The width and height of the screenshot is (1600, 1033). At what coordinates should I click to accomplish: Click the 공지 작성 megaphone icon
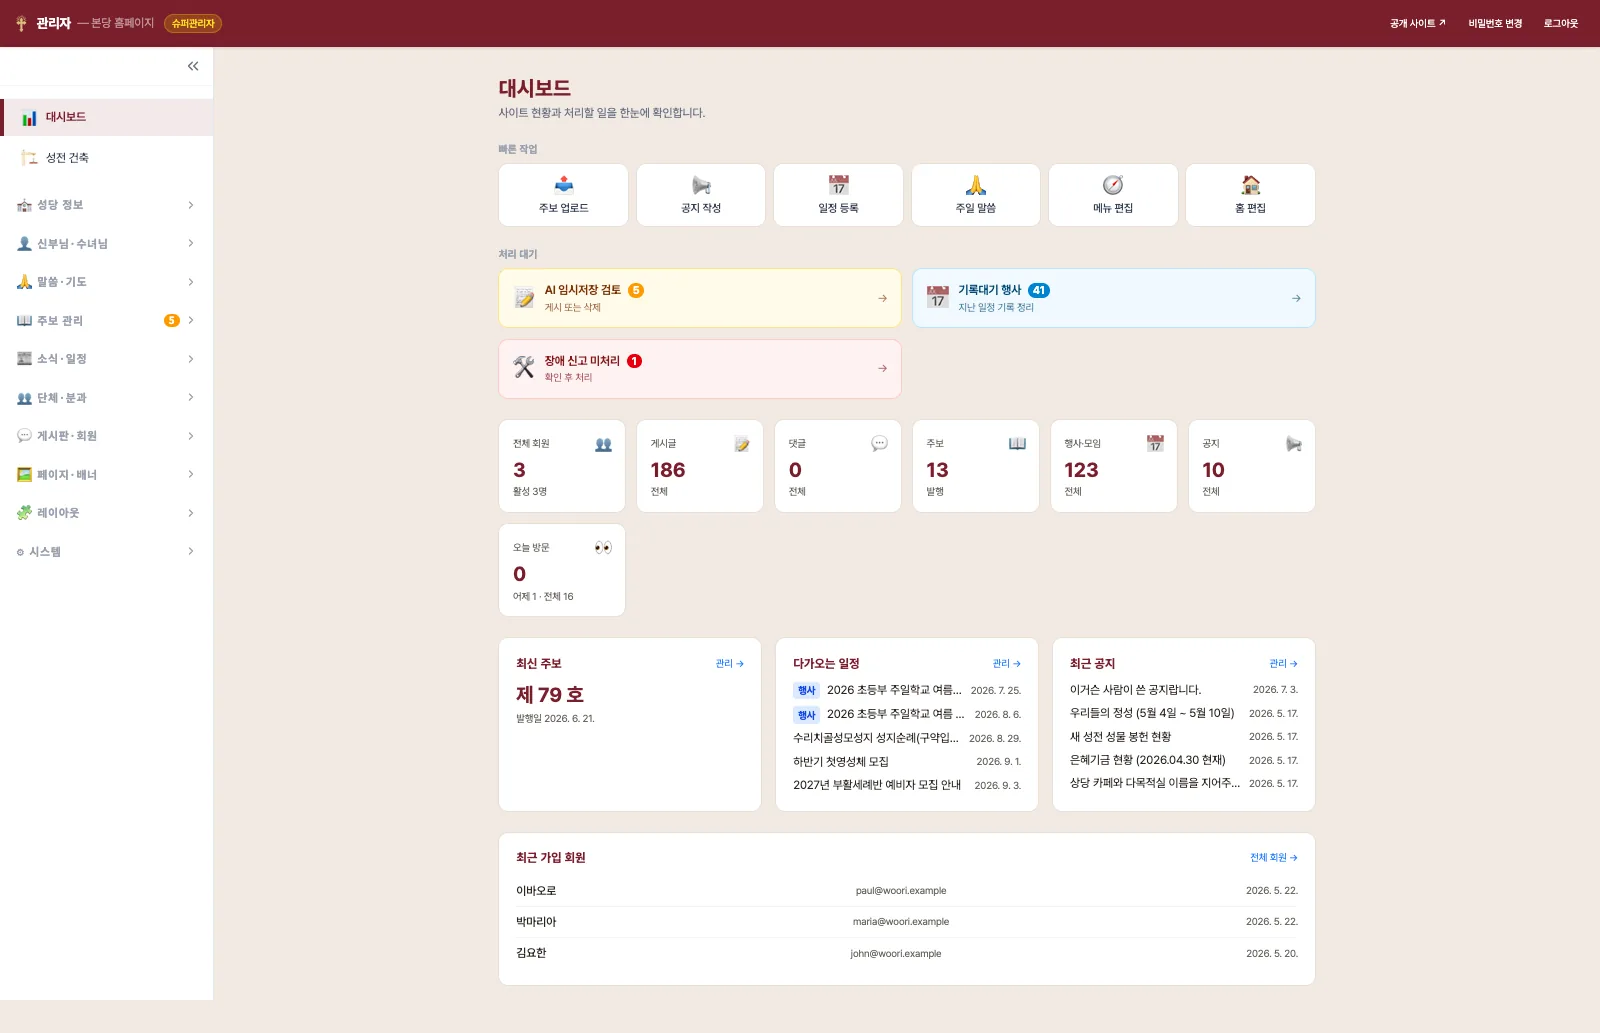(x=701, y=185)
